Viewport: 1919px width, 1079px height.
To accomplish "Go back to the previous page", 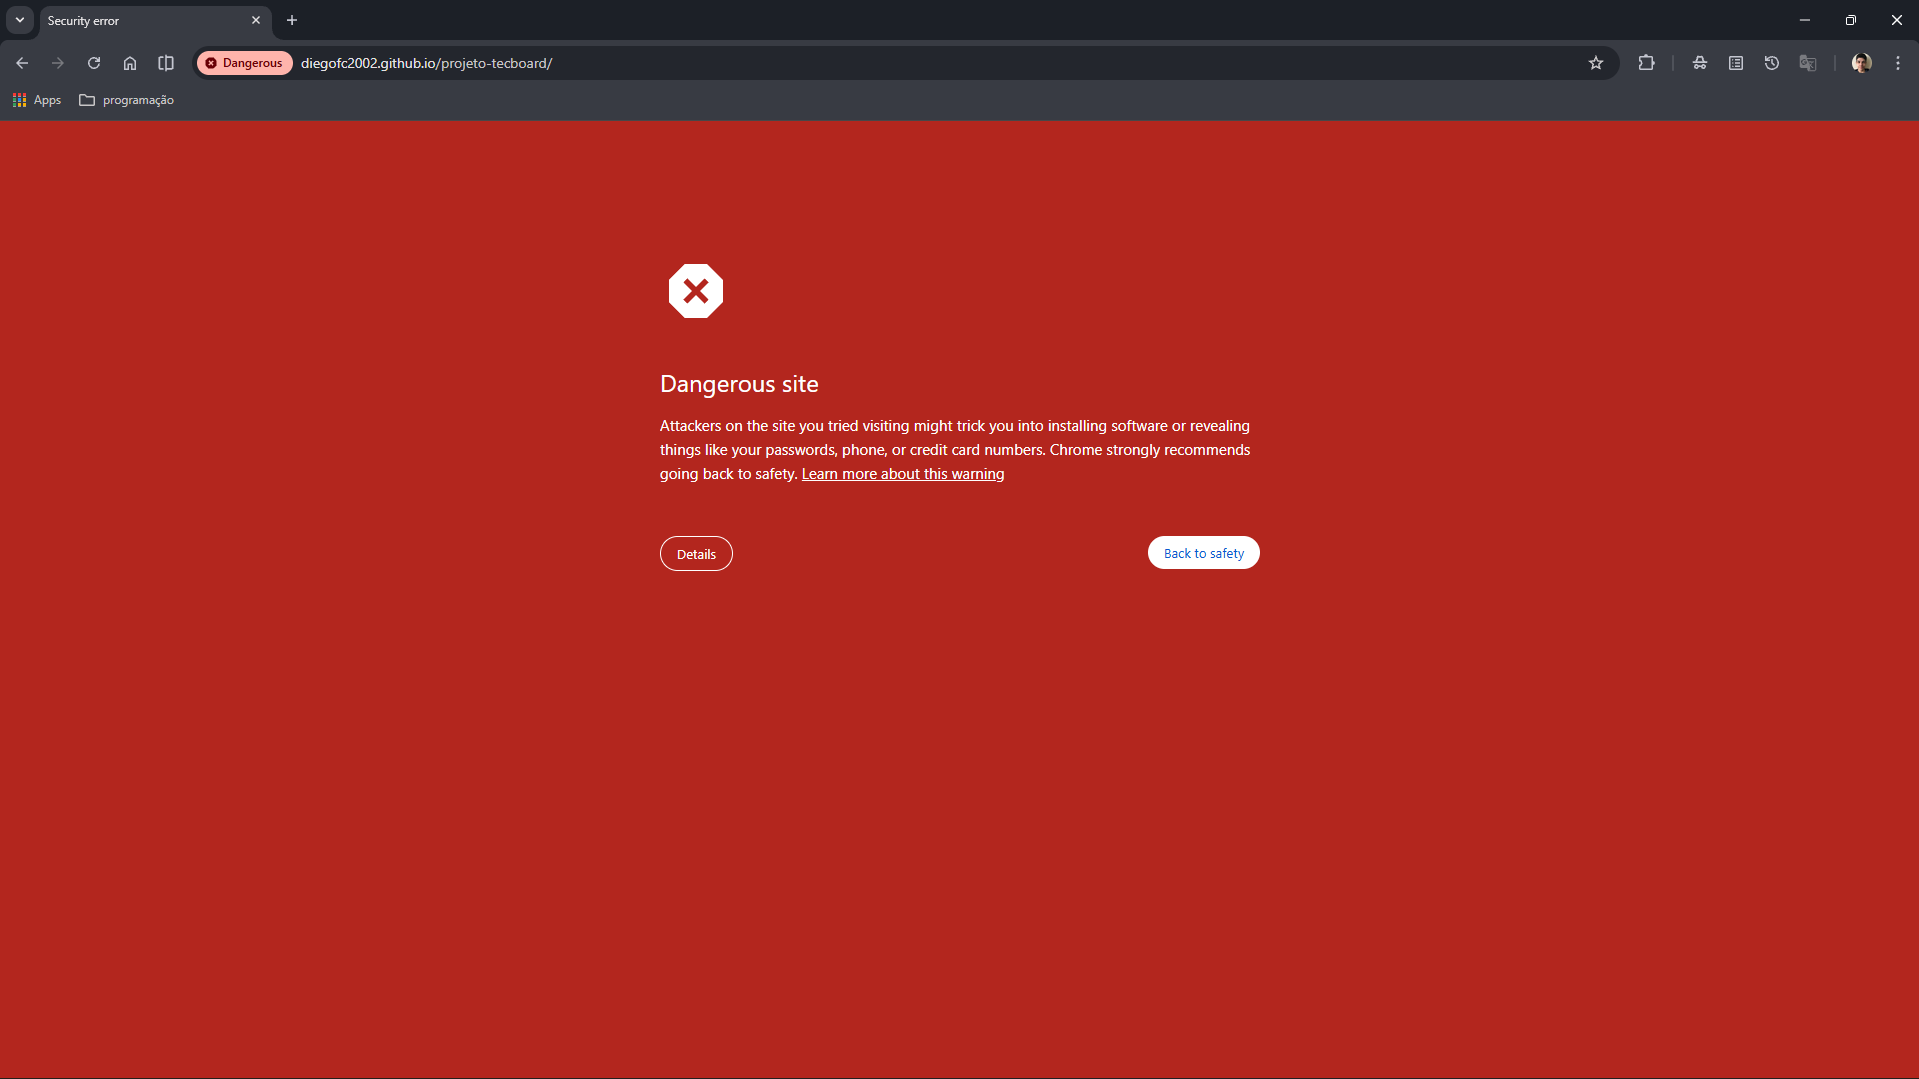I will click(22, 63).
